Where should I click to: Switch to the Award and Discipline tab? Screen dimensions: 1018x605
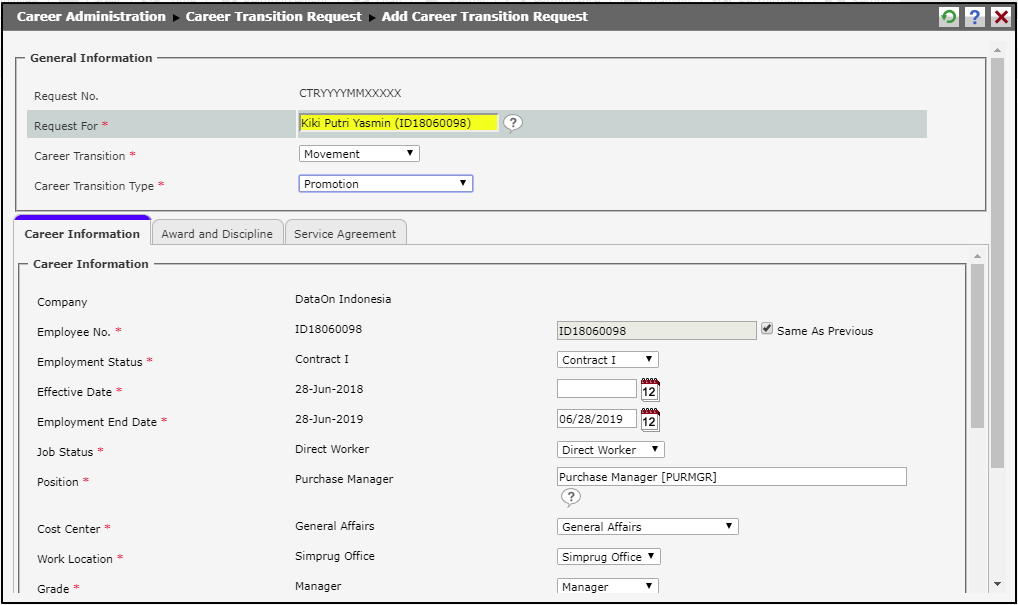tap(217, 234)
